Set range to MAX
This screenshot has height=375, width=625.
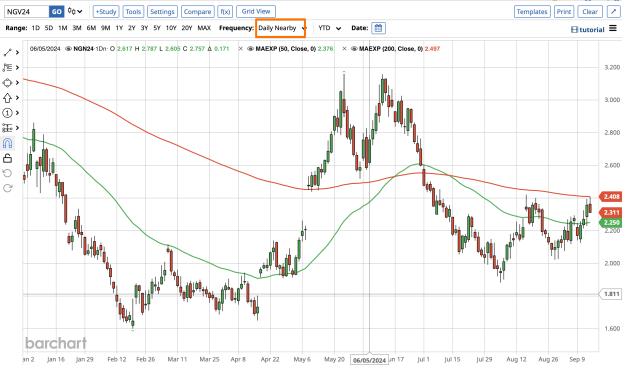click(204, 28)
